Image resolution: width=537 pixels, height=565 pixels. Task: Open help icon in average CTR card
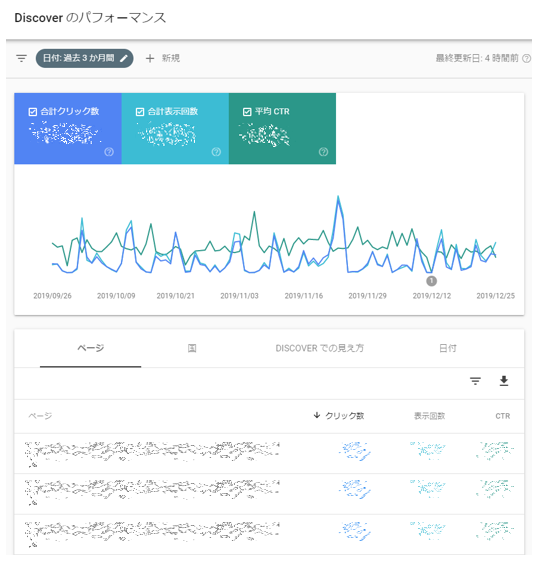[323, 152]
